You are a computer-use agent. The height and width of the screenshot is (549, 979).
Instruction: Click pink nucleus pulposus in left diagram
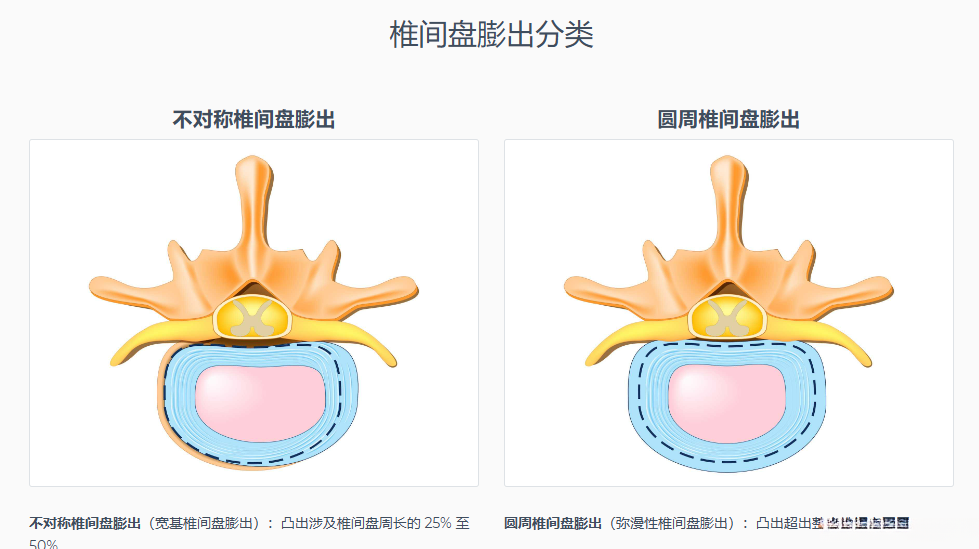(261, 403)
